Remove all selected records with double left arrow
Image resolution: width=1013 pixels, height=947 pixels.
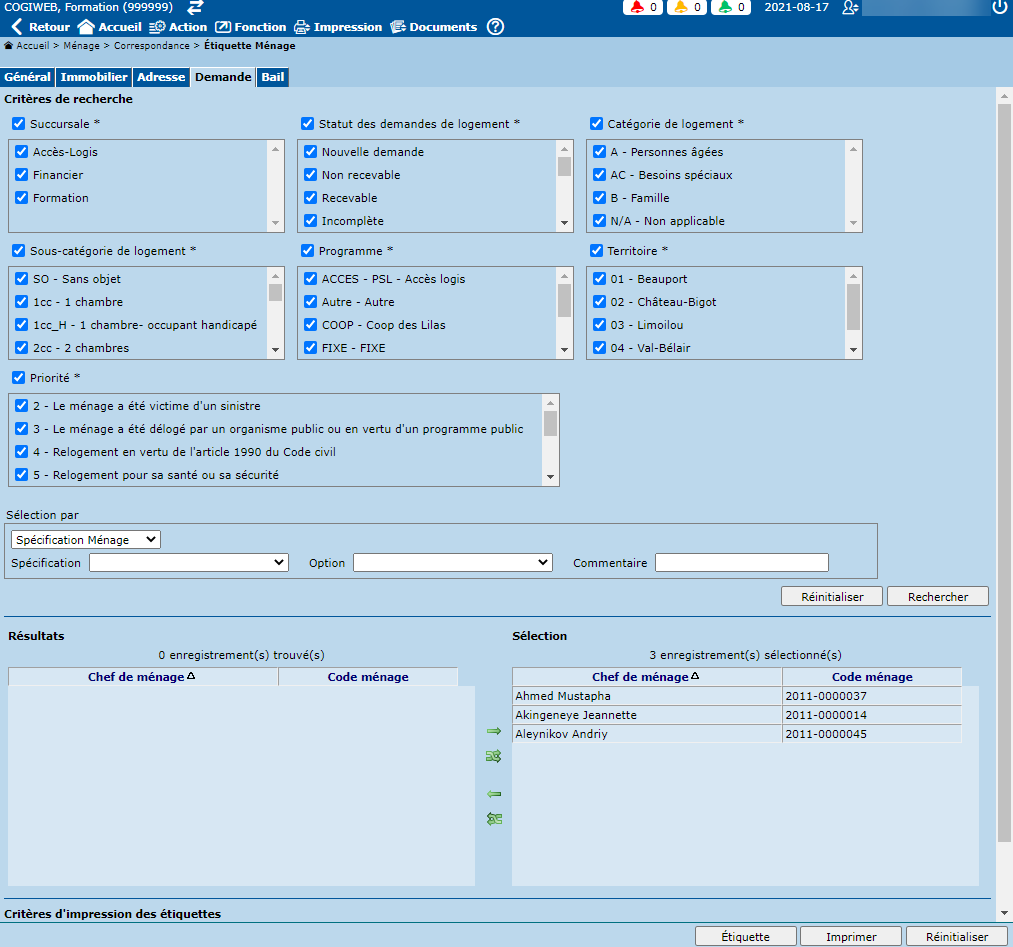pyautogui.click(x=493, y=819)
